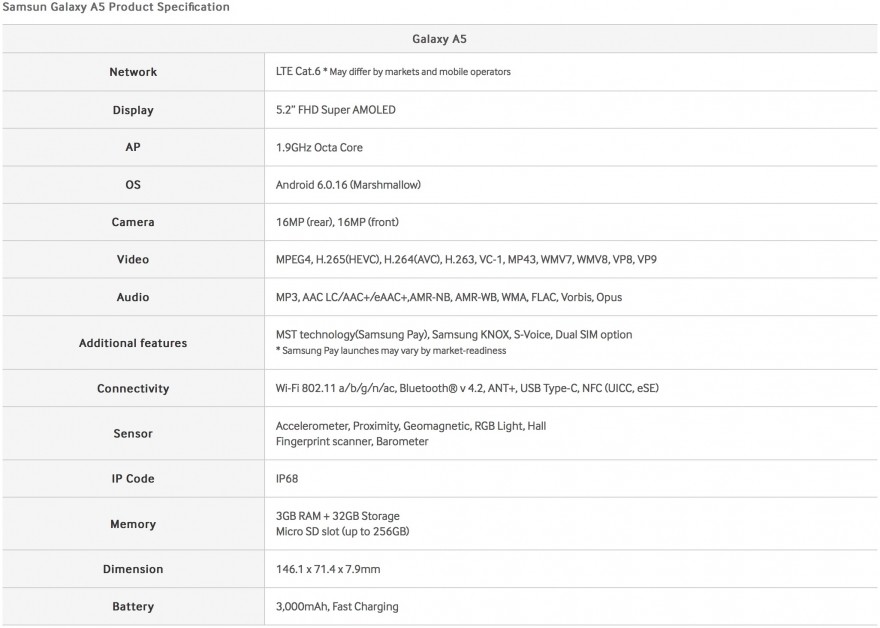880x628 pixels.
Task: Select the Additional features row label
Action: pos(133,343)
